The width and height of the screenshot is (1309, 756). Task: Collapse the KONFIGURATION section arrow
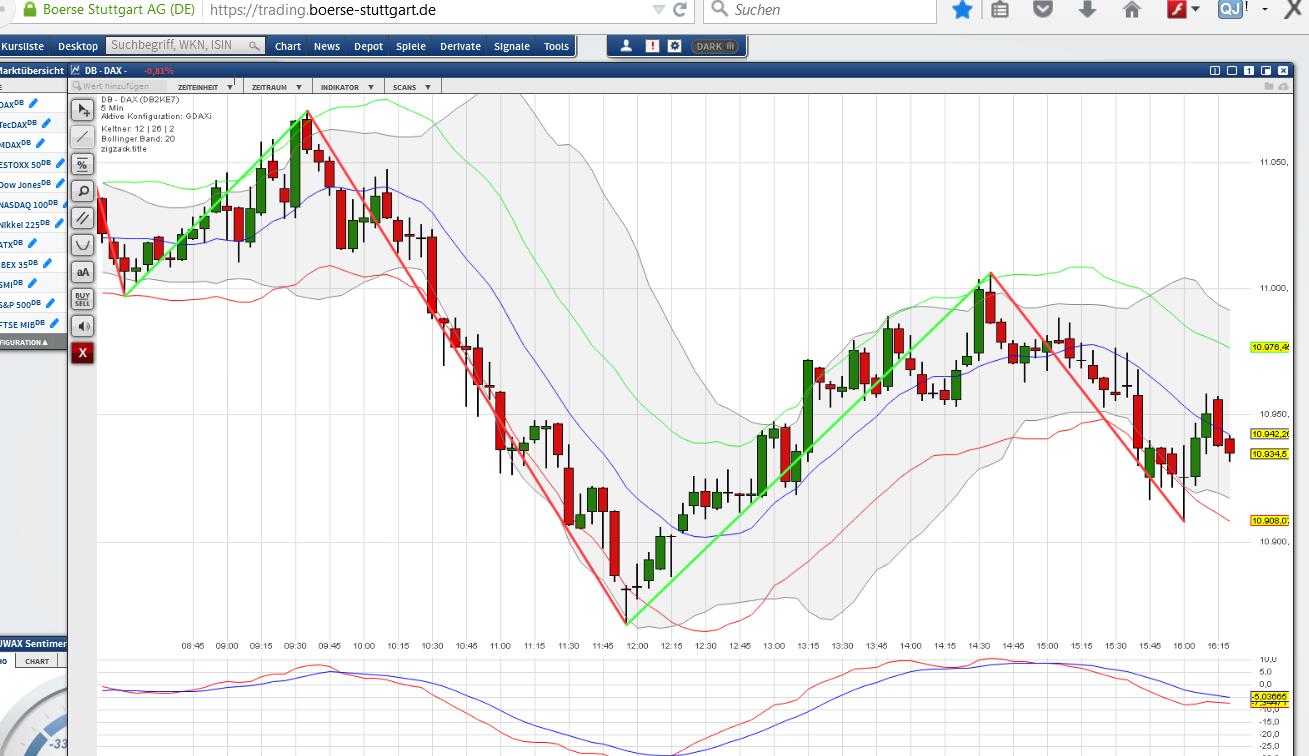point(44,343)
